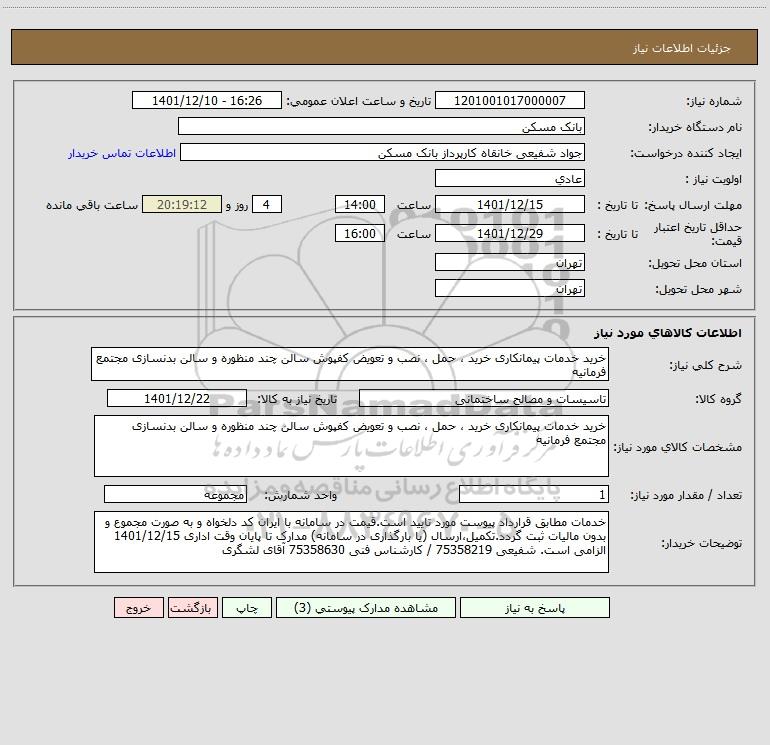
Task: Click the validity time field 16:00
Action: 359,233
